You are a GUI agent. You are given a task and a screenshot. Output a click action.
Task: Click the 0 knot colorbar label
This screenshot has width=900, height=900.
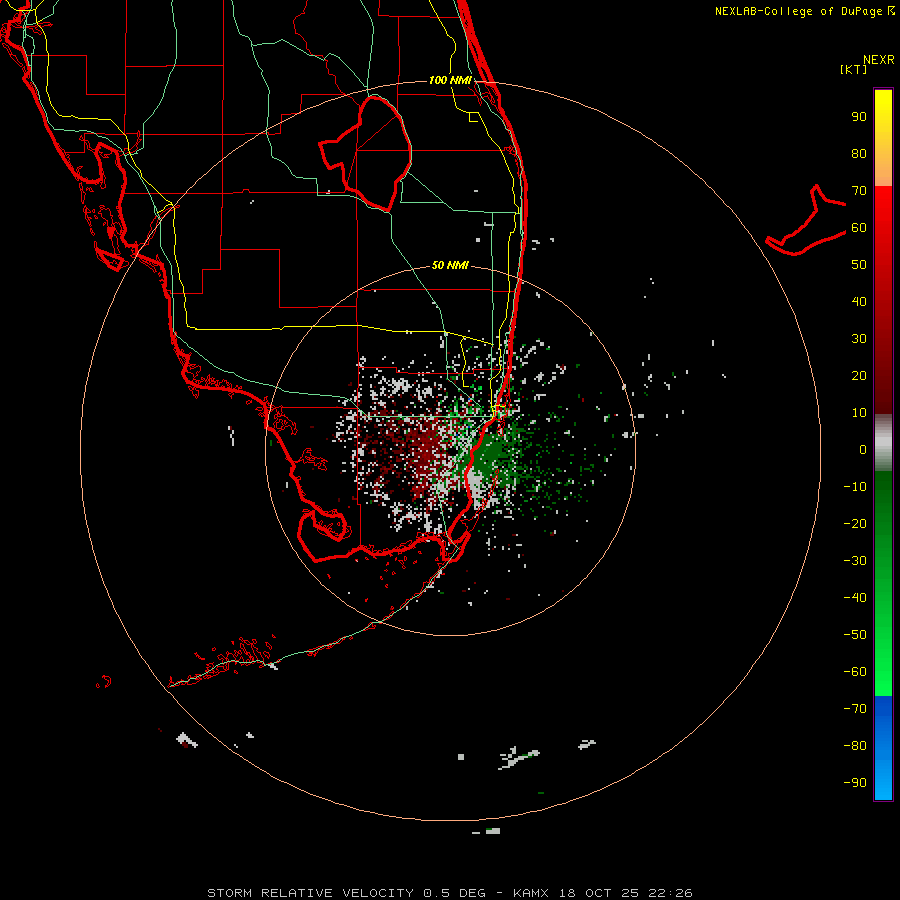pyautogui.click(x=863, y=449)
